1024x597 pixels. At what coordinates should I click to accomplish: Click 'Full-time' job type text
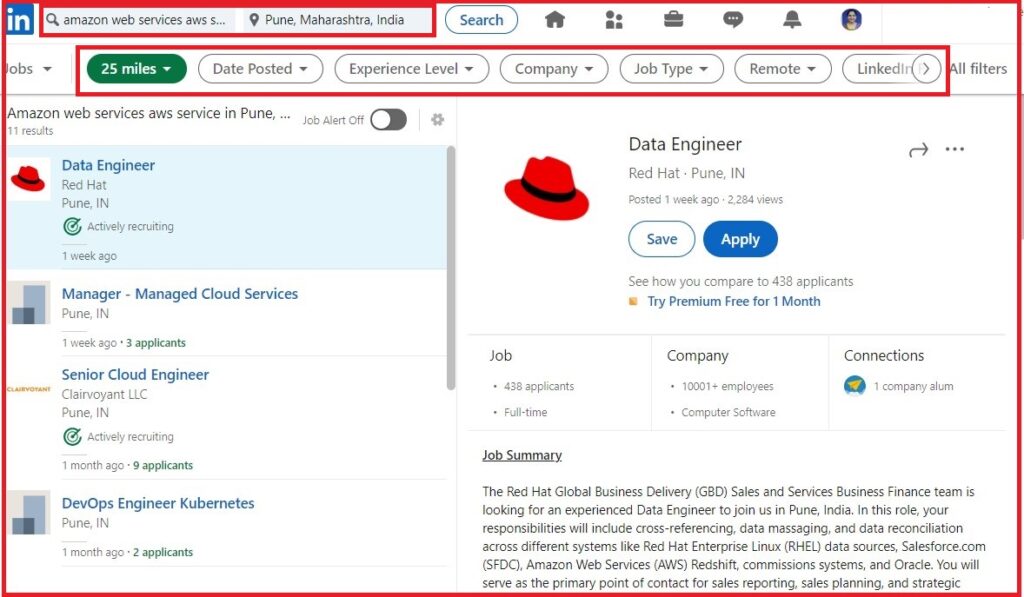(525, 412)
